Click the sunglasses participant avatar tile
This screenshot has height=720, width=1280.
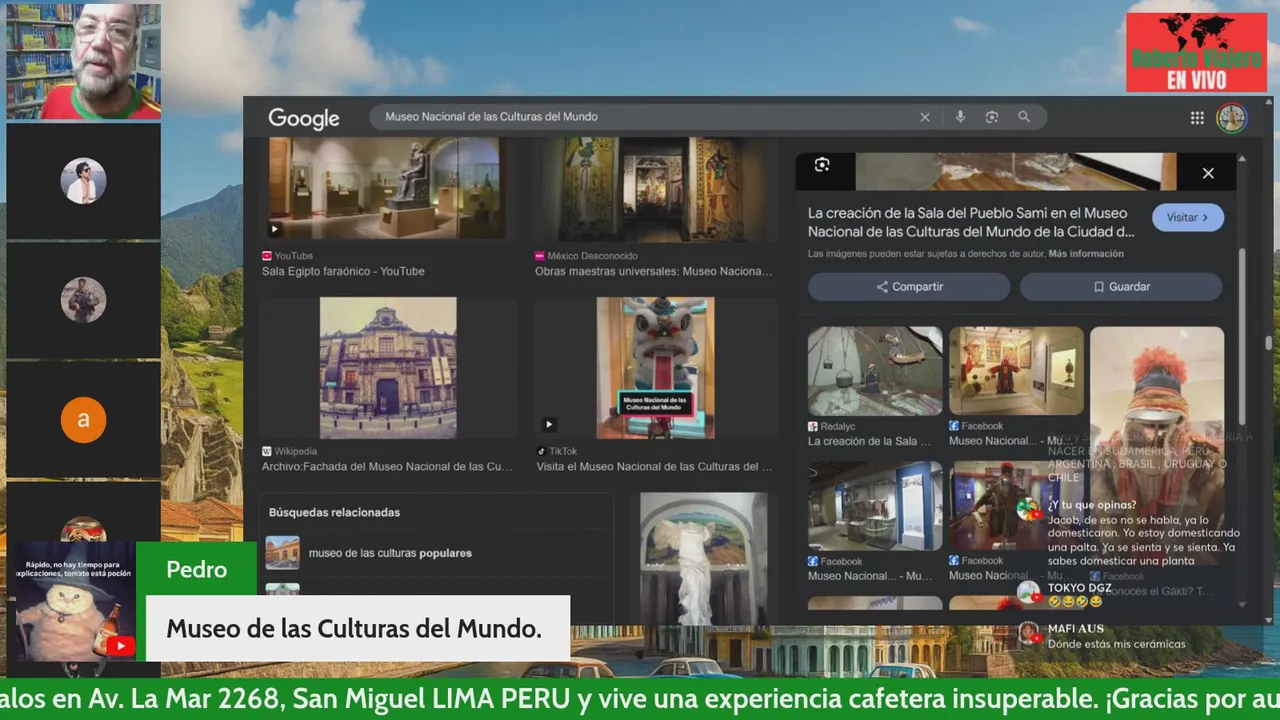point(83,181)
